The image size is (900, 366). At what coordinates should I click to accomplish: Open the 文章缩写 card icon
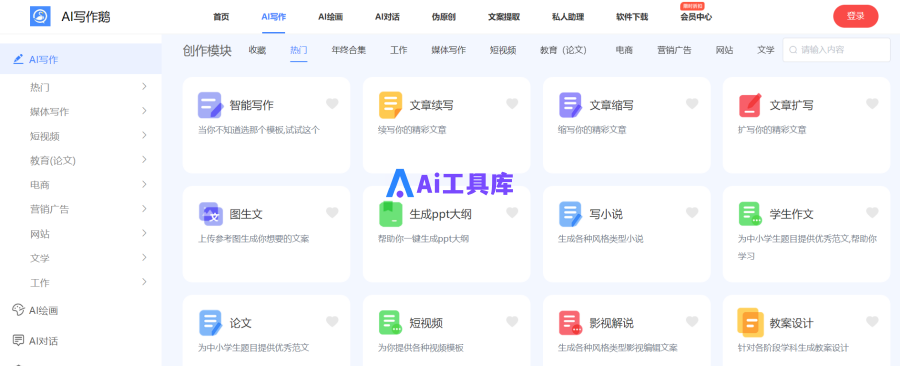[x=571, y=106]
